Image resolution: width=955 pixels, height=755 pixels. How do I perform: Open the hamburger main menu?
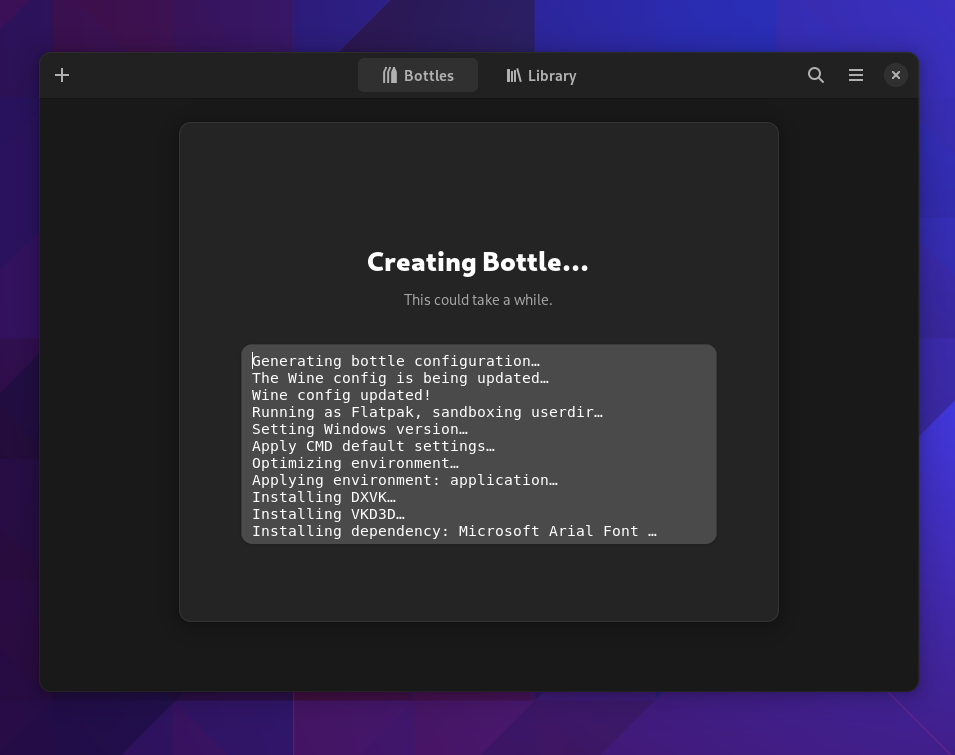(x=856, y=74)
